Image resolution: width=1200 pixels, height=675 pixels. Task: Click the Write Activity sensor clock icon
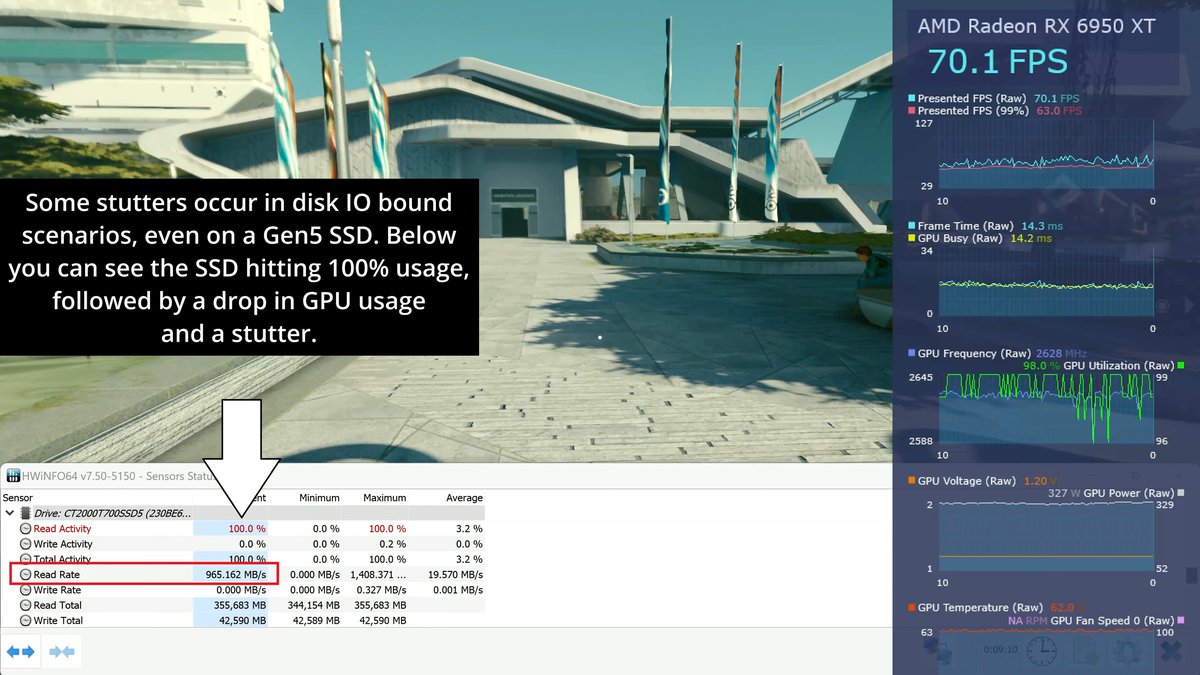point(25,544)
